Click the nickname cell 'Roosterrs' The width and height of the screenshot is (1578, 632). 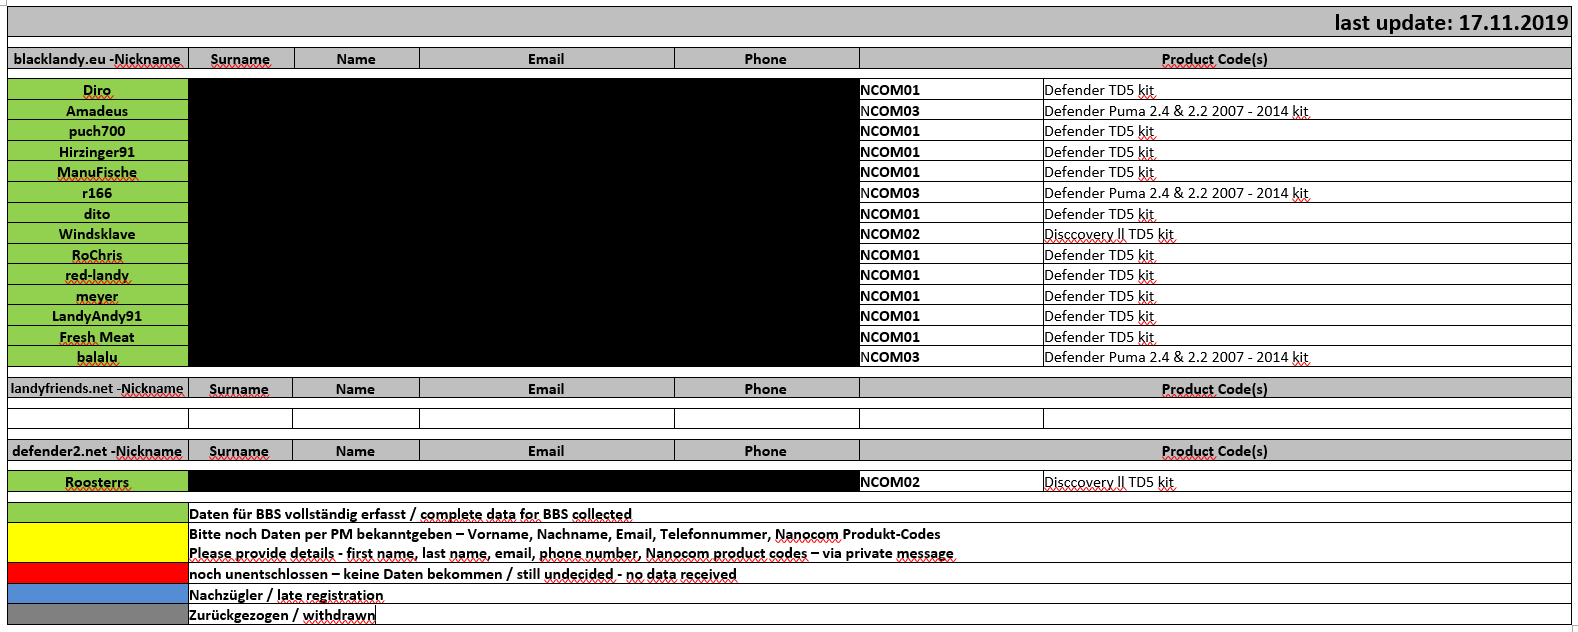[x=97, y=482]
